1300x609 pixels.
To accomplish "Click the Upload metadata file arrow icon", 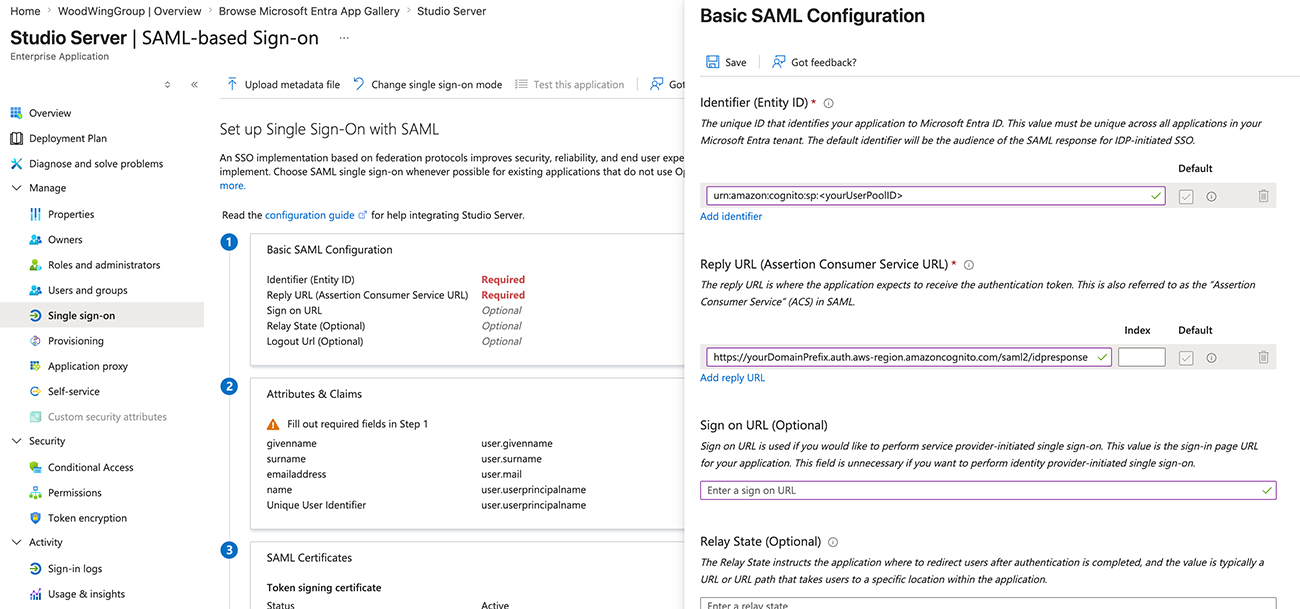I will pos(232,84).
